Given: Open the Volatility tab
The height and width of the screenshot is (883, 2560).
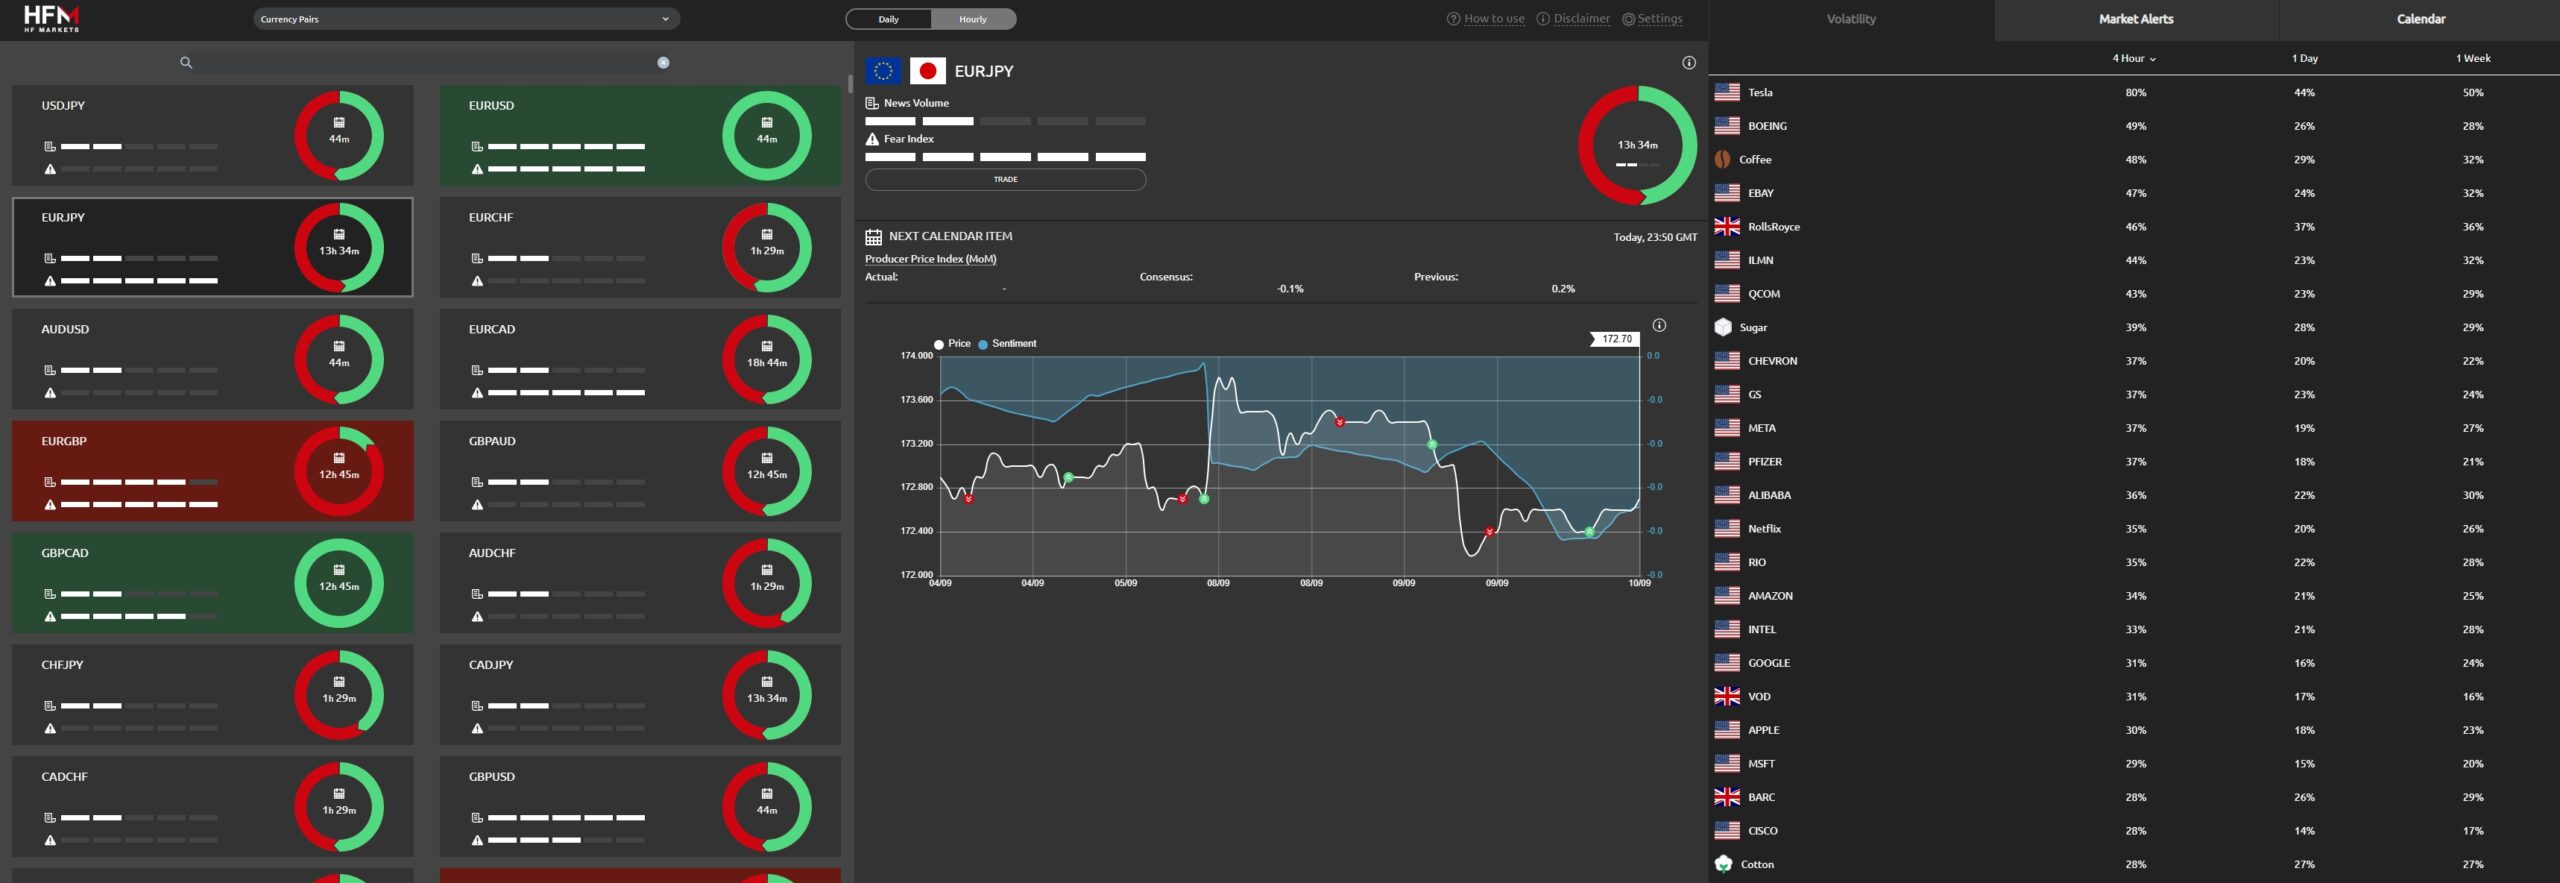Looking at the screenshot, I should (x=1851, y=19).
